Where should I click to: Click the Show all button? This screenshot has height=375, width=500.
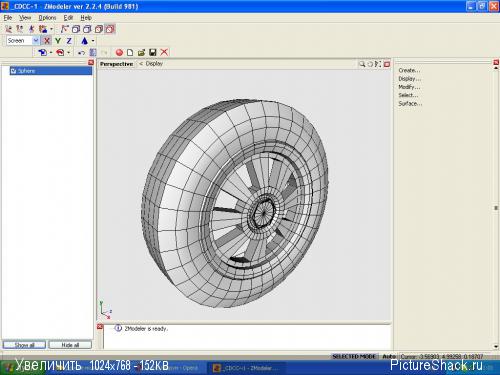pyautogui.click(x=24, y=345)
